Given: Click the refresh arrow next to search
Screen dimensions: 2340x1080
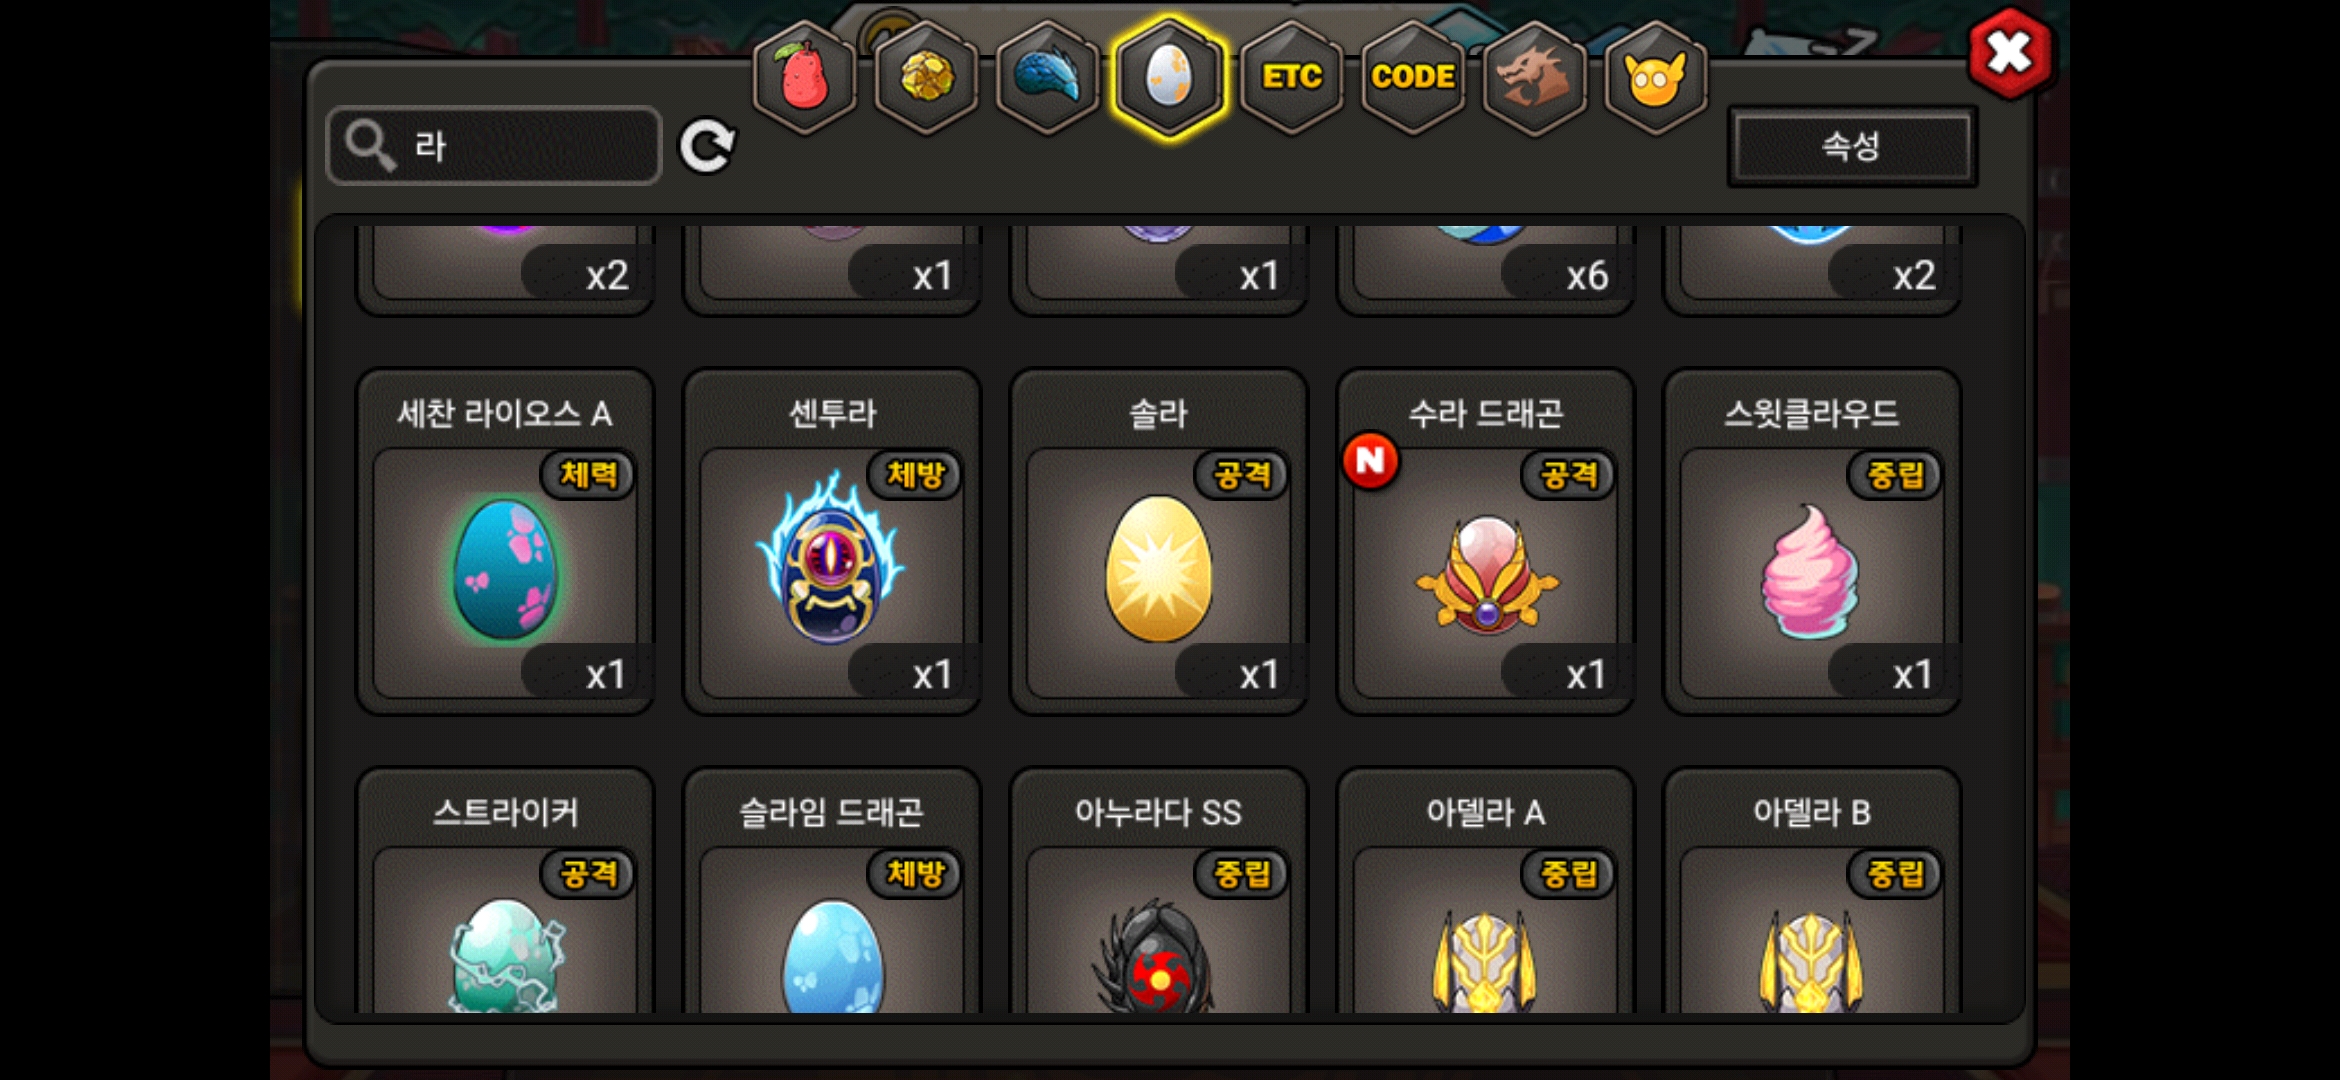Looking at the screenshot, I should (x=707, y=147).
